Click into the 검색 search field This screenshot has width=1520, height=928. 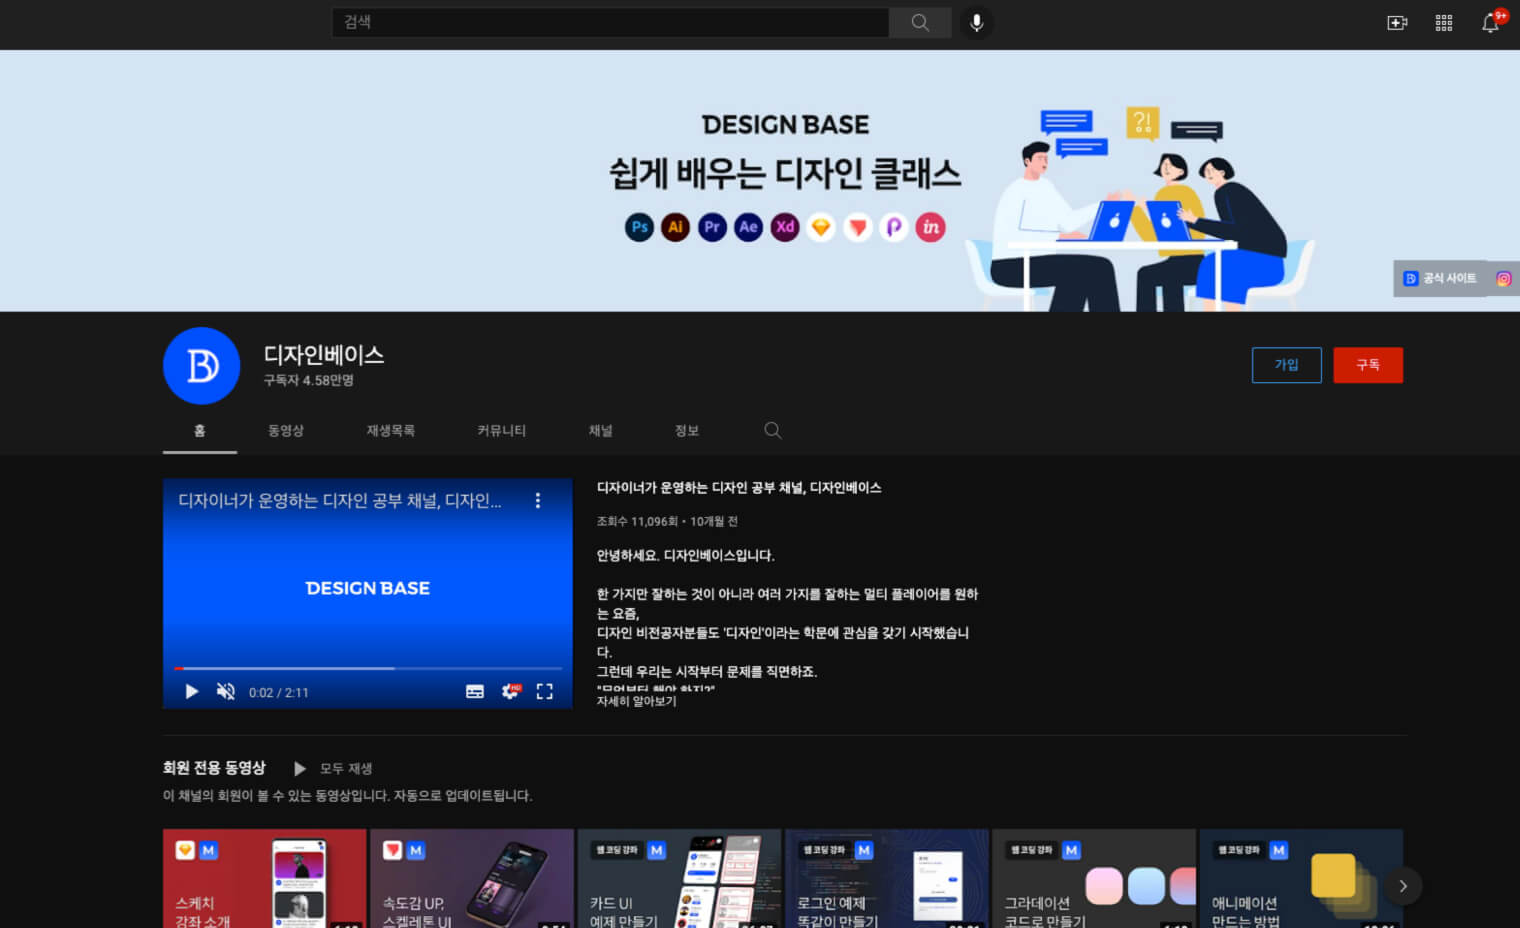click(610, 22)
